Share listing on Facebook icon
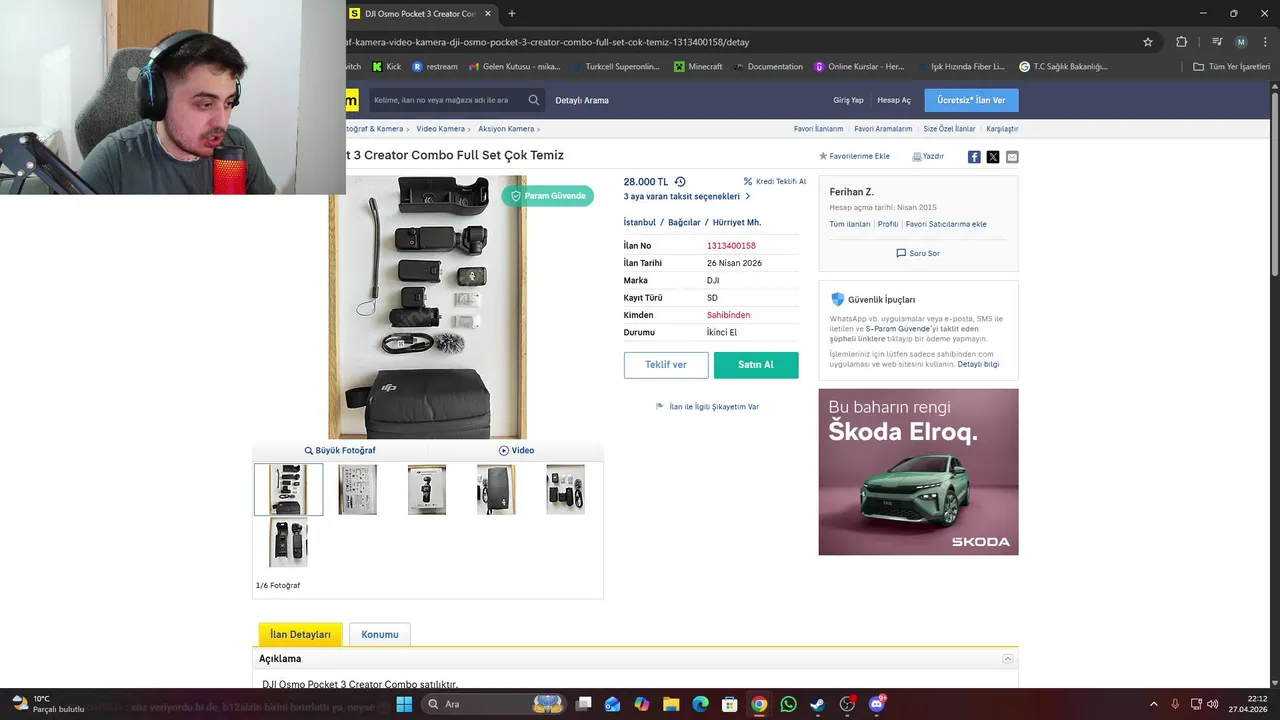1280x720 pixels. (974, 157)
